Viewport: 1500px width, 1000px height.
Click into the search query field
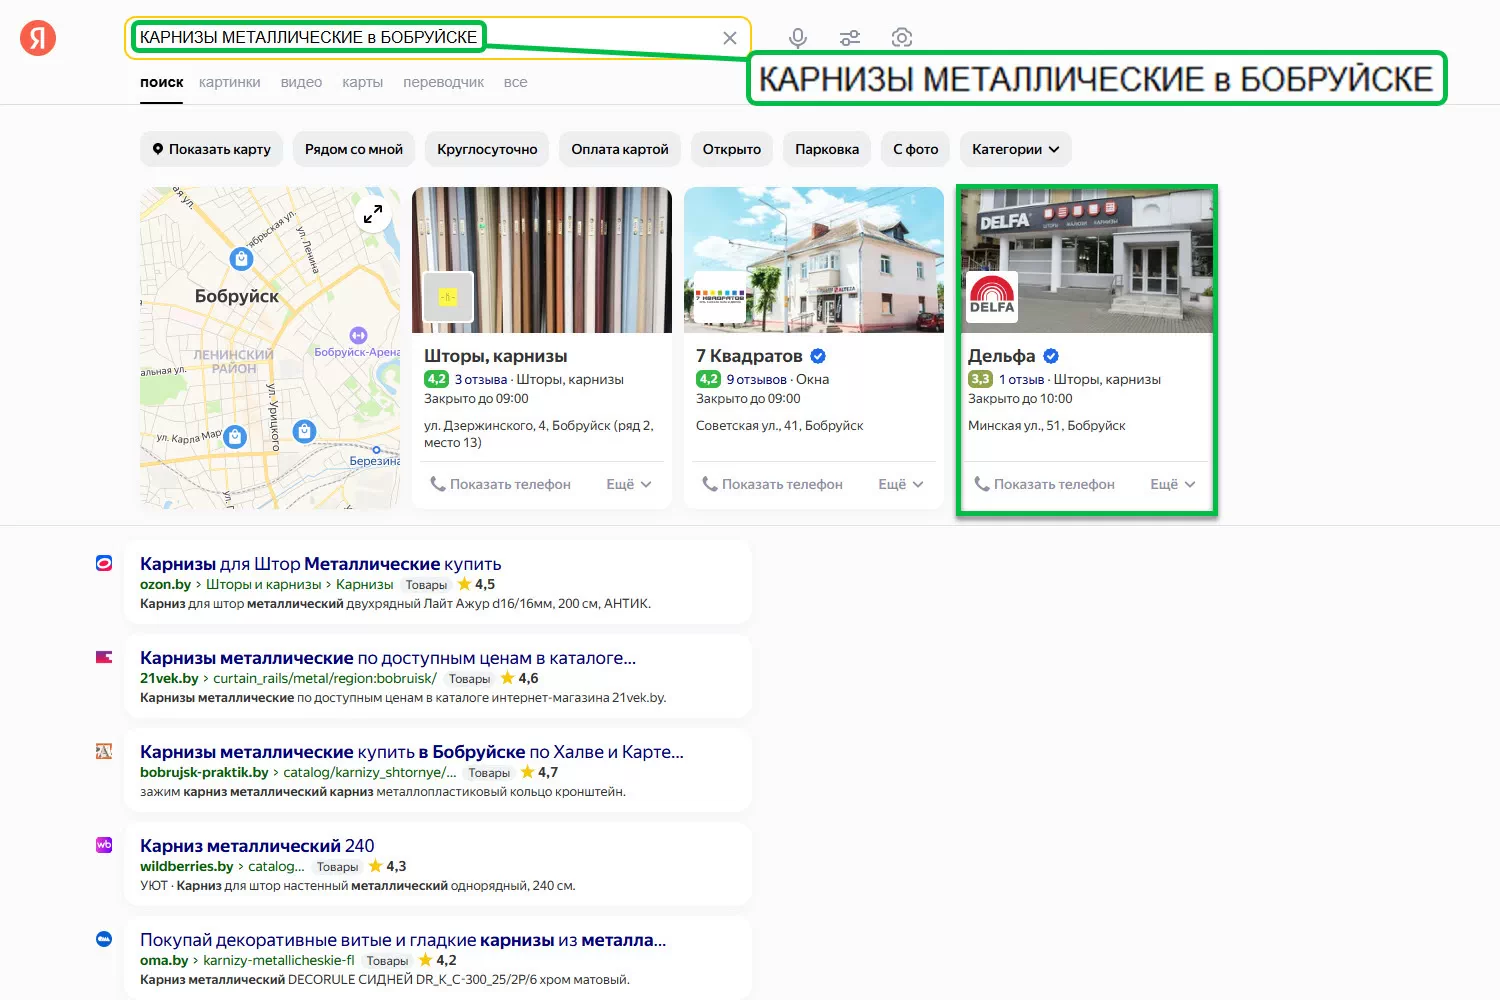click(x=600, y=38)
